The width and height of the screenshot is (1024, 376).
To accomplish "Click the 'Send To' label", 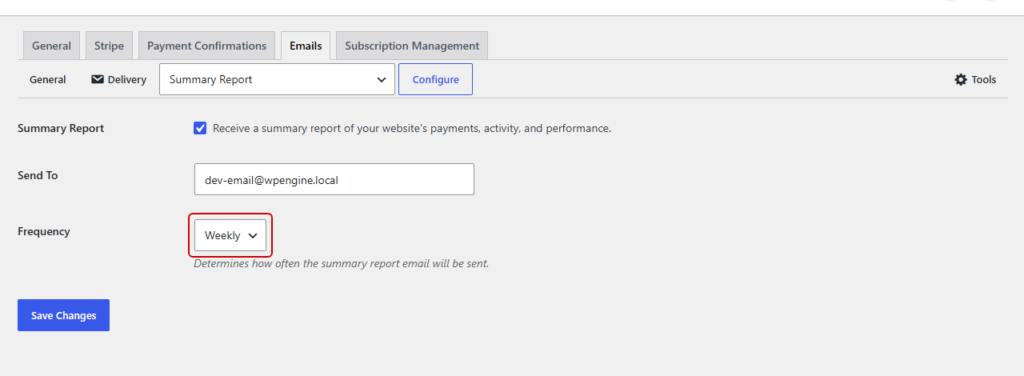I will coord(38,176).
